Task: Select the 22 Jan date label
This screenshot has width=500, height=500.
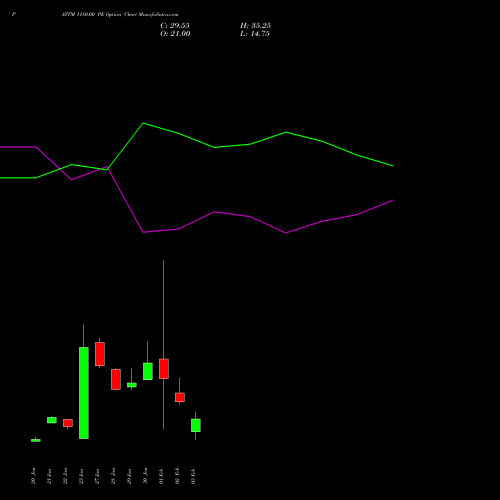Action: tap(65, 476)
